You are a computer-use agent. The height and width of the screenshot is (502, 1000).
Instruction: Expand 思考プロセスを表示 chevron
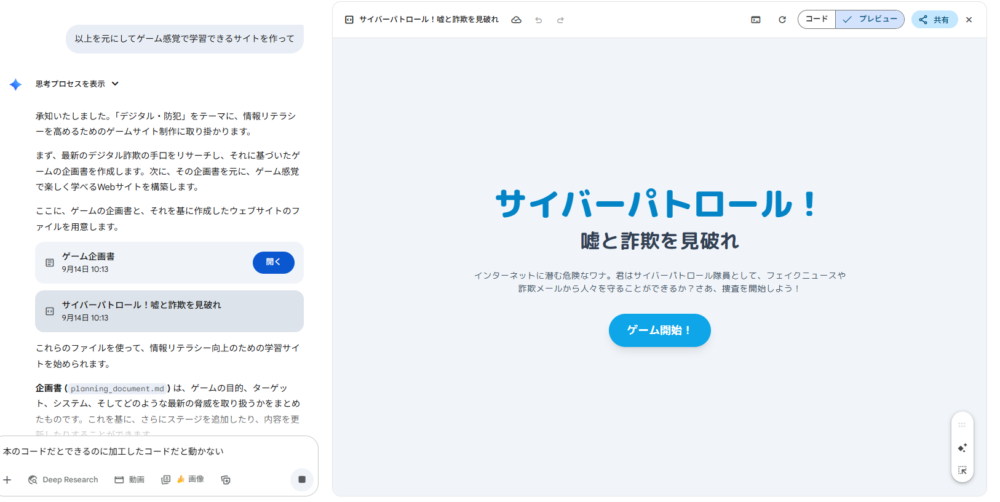(x=115, y=84)
